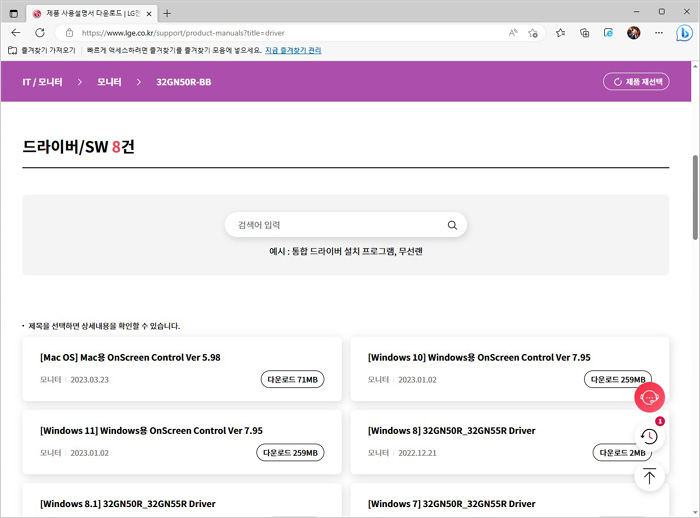700x518 pixels.
Task: Click the Edge browser essentials icon
Action: [608, 33]
